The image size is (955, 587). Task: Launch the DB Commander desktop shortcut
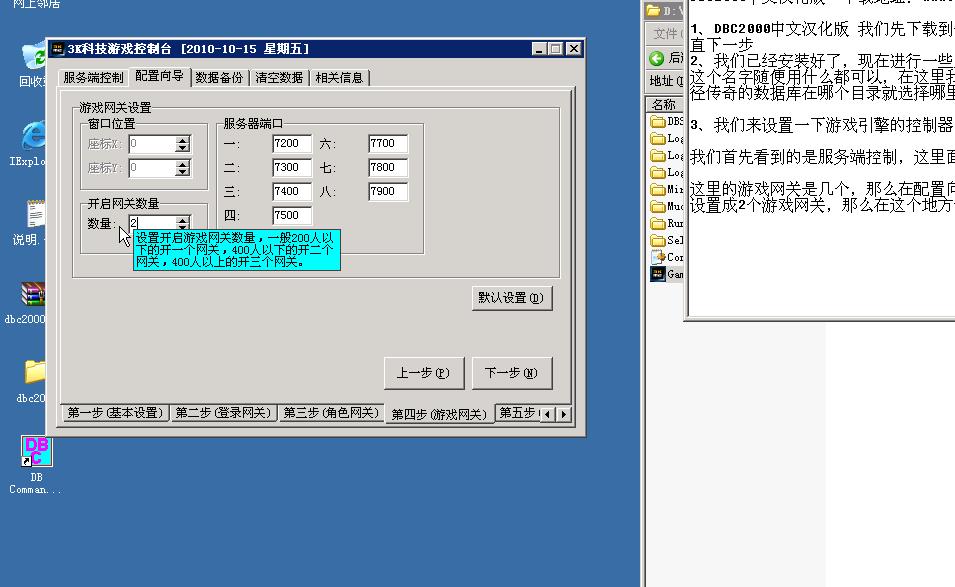pos(37,451)
